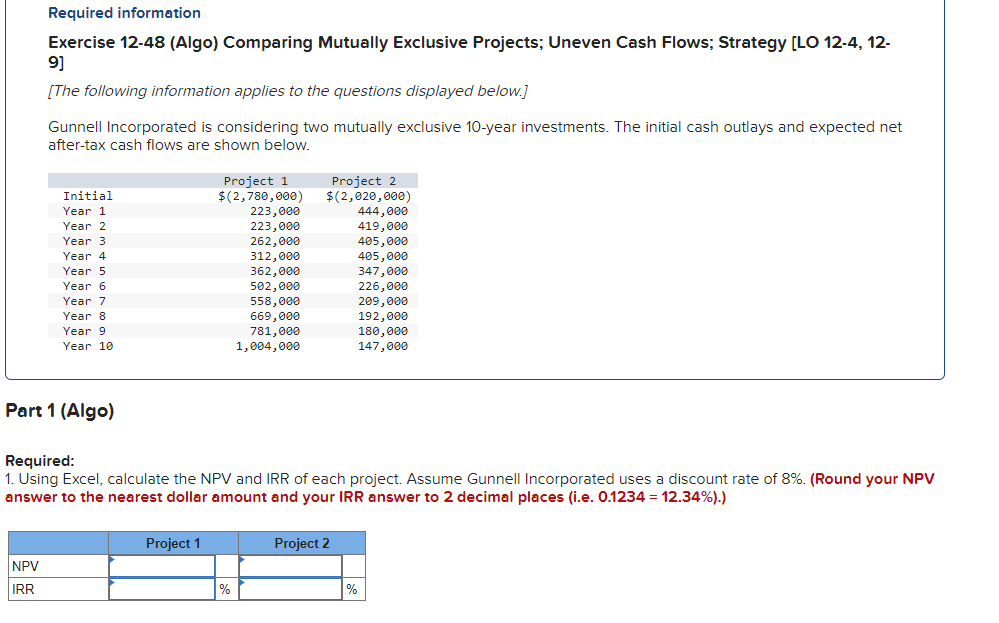Click the percent symbol beside Project 1 IRR
The image size is (999, 623).
224,589
